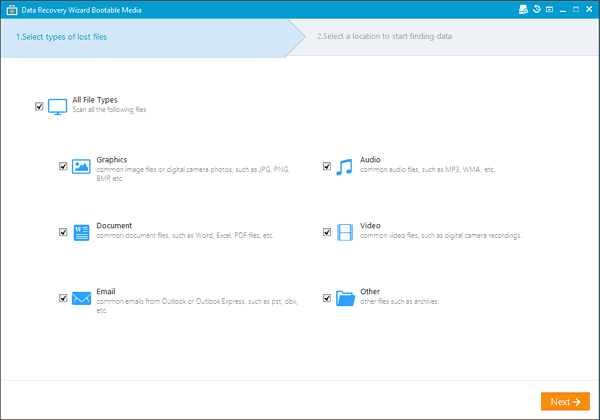Disable the Audio file type checkbox
The image size is (600, 420).
point(327,166)
